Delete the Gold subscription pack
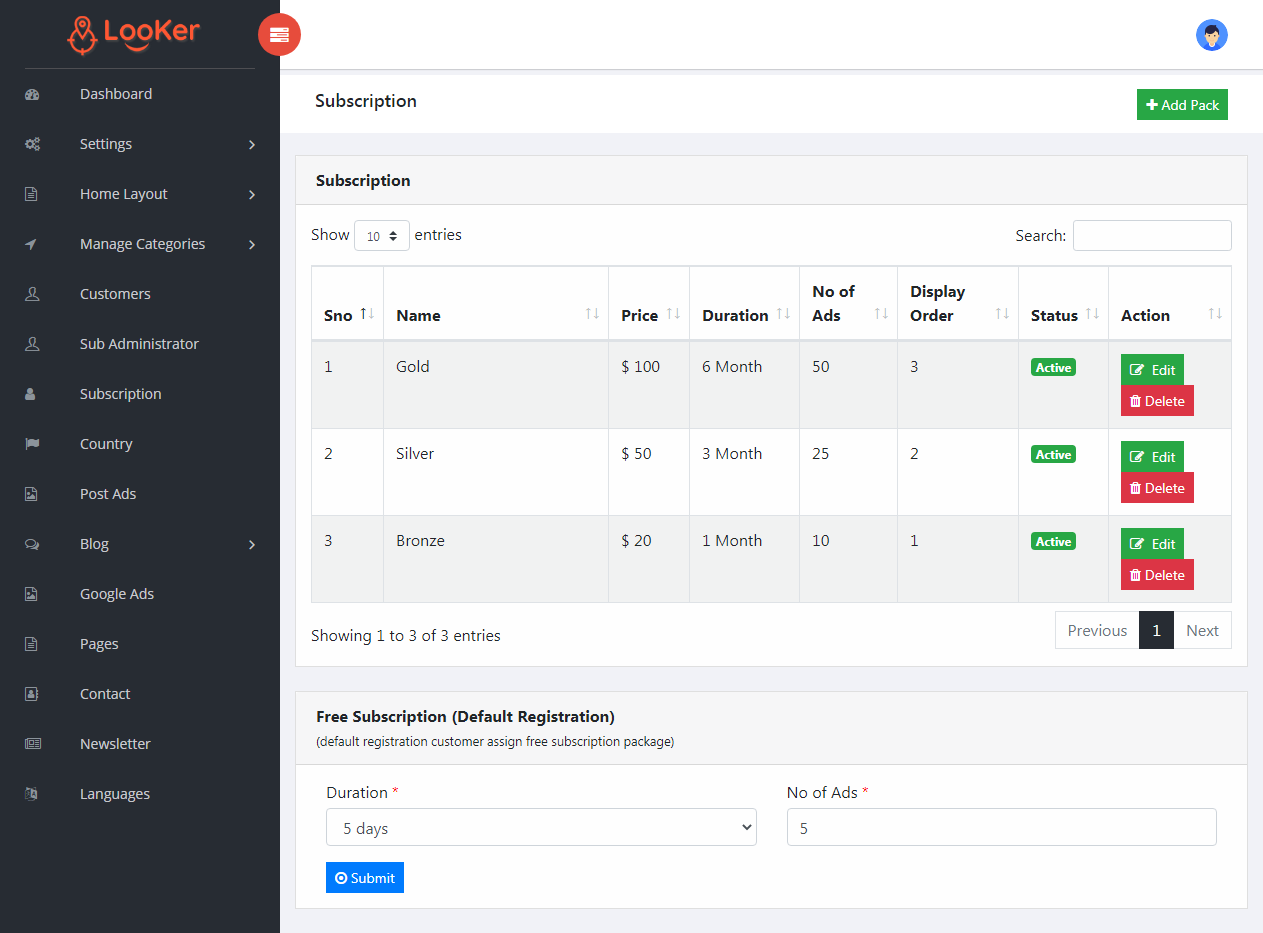Image resolution: width=1263 pixels, height=933 pixels. (1157, 401)
